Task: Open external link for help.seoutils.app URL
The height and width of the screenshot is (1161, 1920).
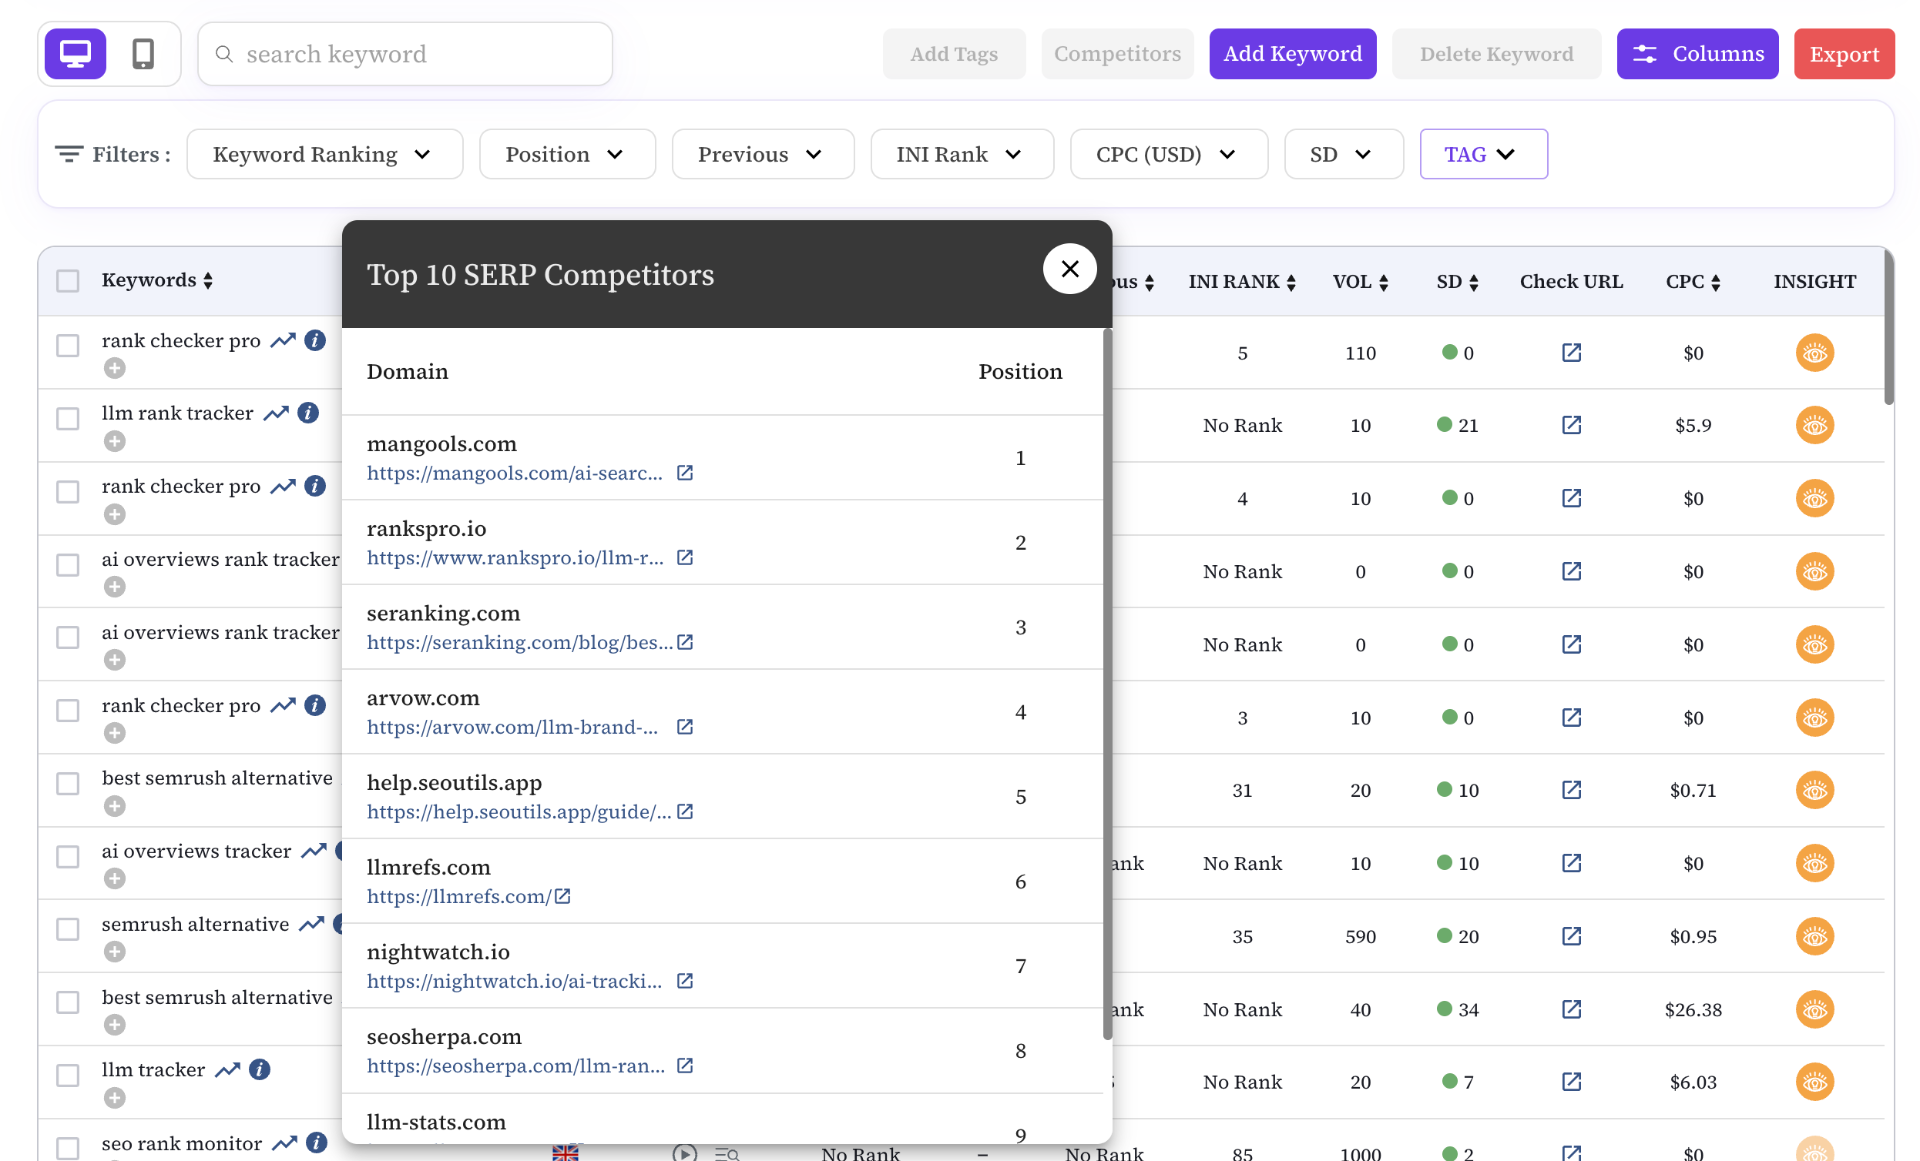Action: (685, 812)
